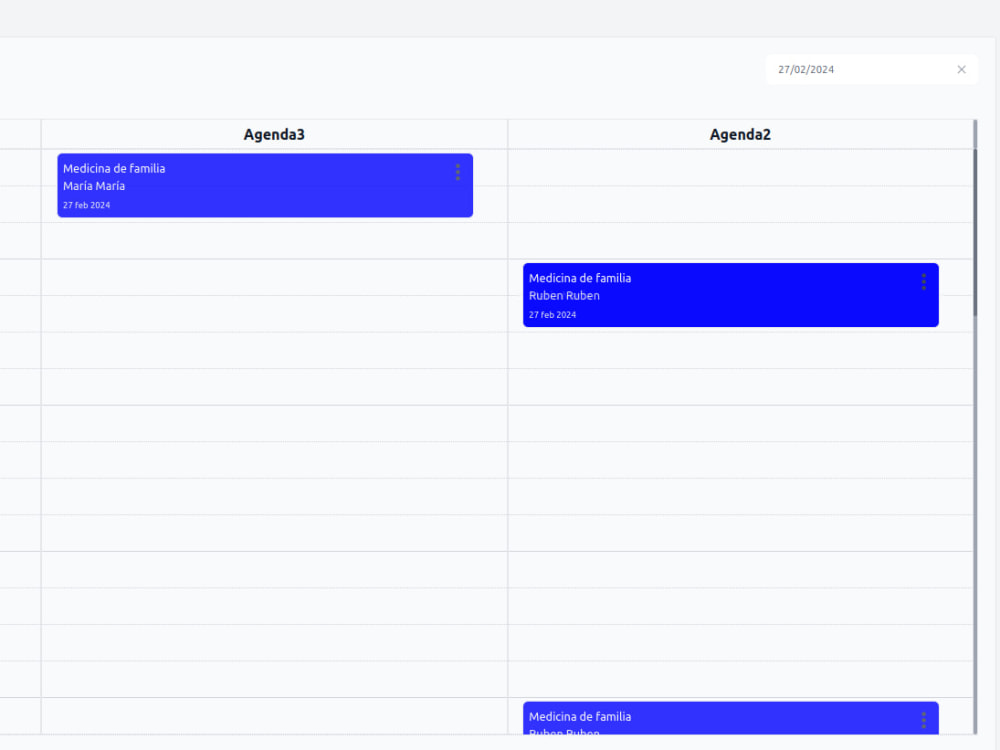
Task: Open options menu on Ruben Ruben appointment with date
Action: pos(923,282)
